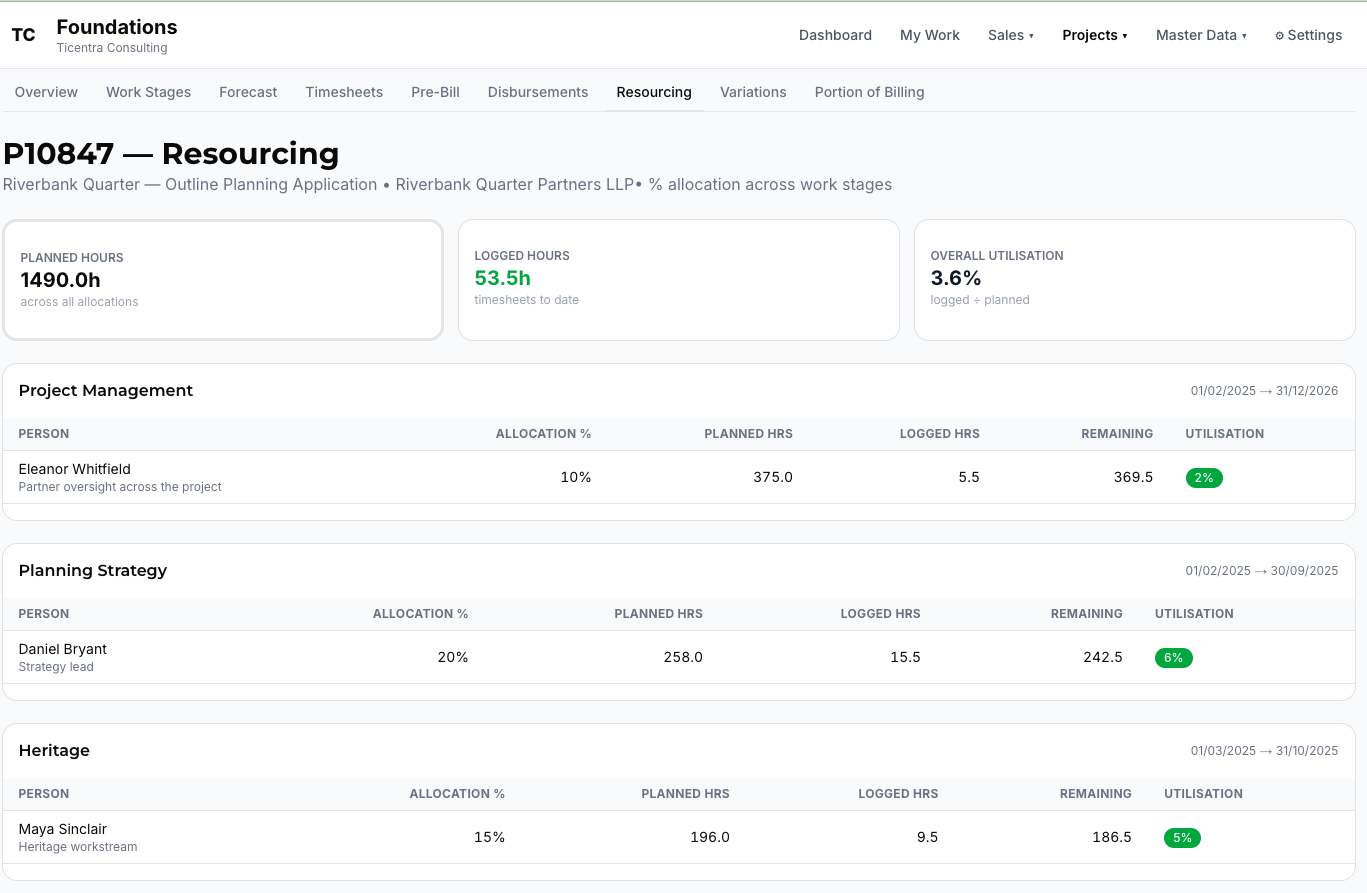Open the Pre-Bill tab

[x=435, y=92]
